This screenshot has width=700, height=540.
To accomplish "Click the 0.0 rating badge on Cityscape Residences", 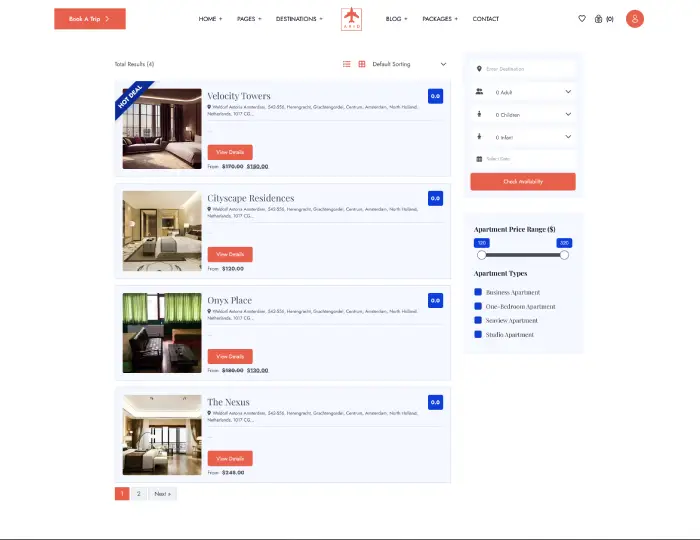I will (x=435, y=199).
